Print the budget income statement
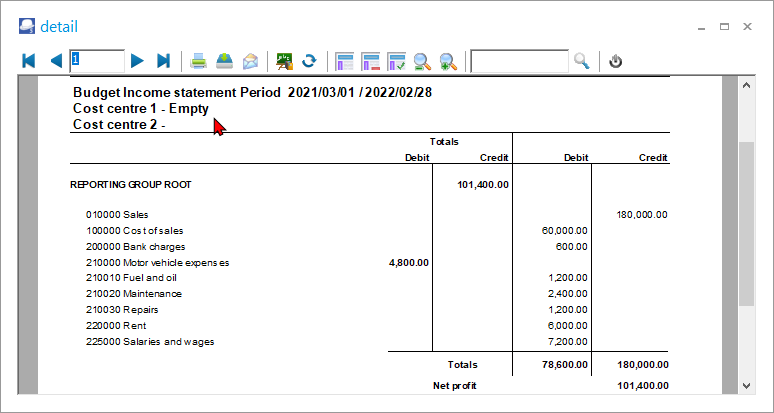774x413 pixels. click(x=199, y=61)
